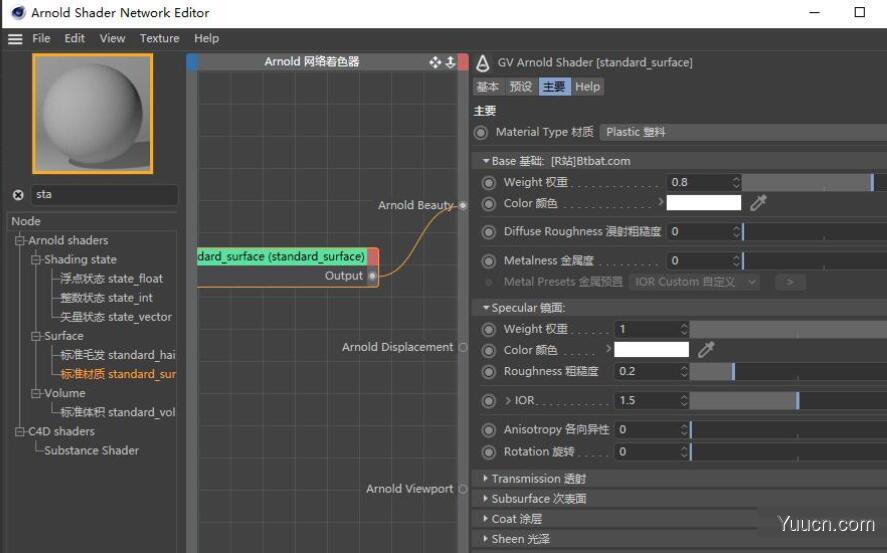Select the highlighted standard_surface shader entry
The width and height of the screenshot is (887, 553).
[x=118, y=374]
